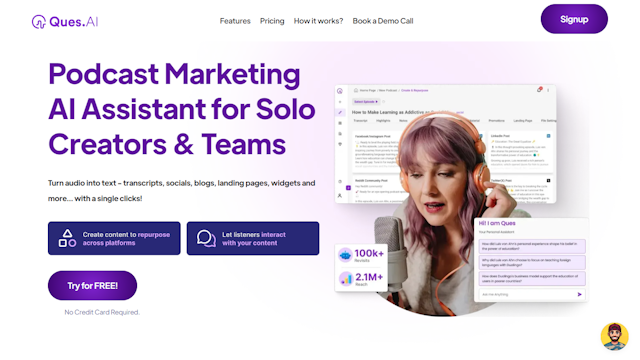Click the first suggested question in Ques chat
This screenshot has width=640, height=360.
click(x=532, y=246)
